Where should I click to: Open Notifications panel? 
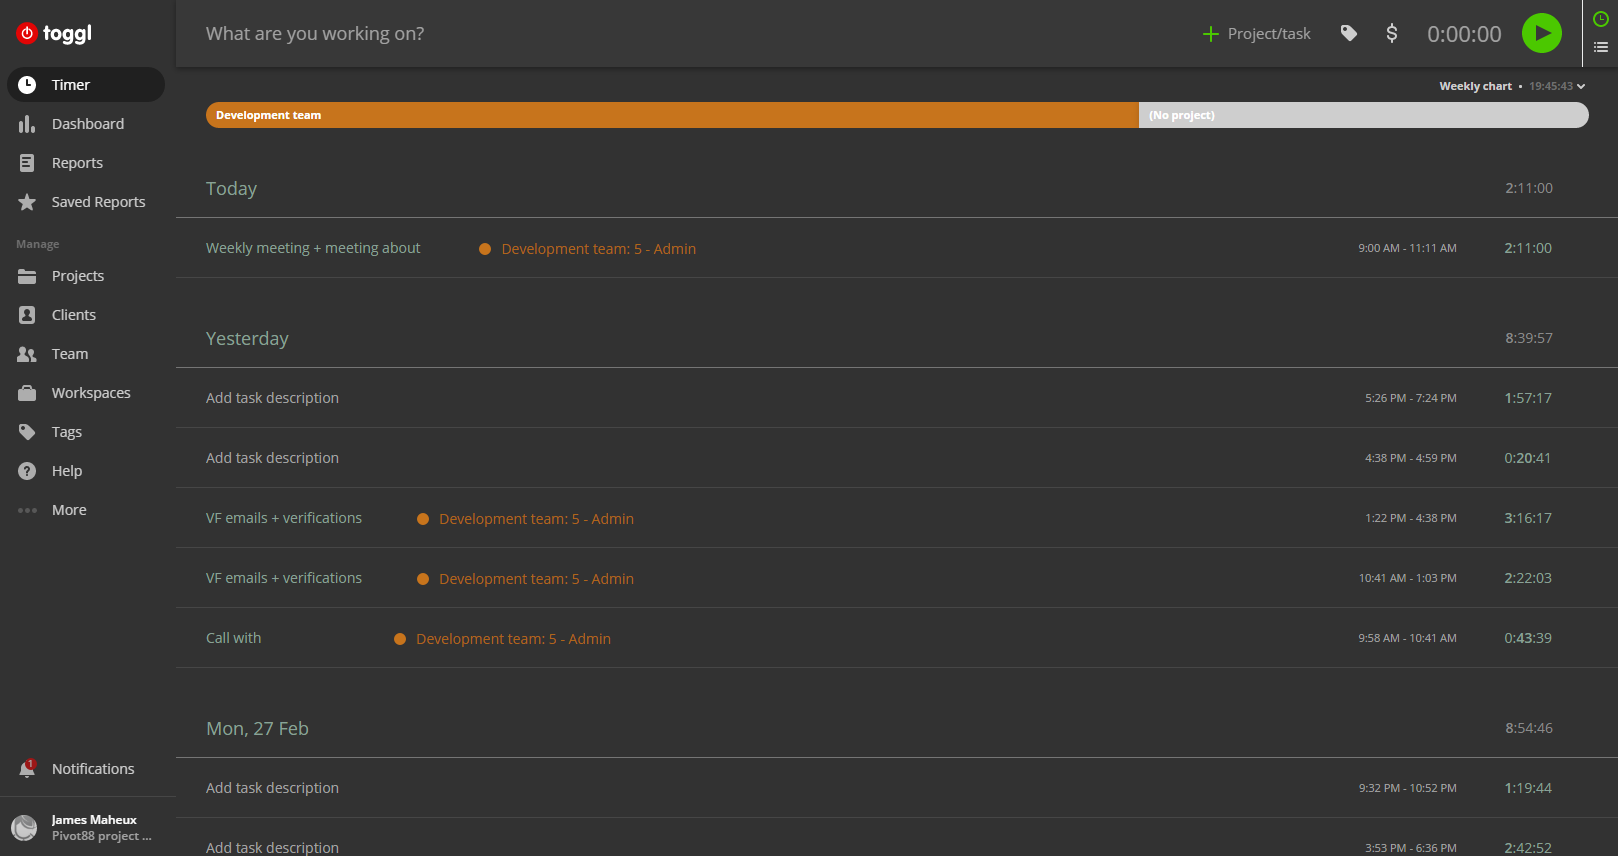coord(86,769)
